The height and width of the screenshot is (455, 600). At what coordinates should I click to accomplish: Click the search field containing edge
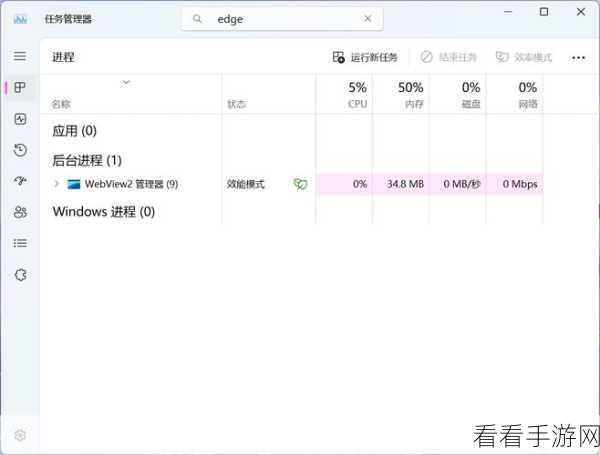pos(282,18)
